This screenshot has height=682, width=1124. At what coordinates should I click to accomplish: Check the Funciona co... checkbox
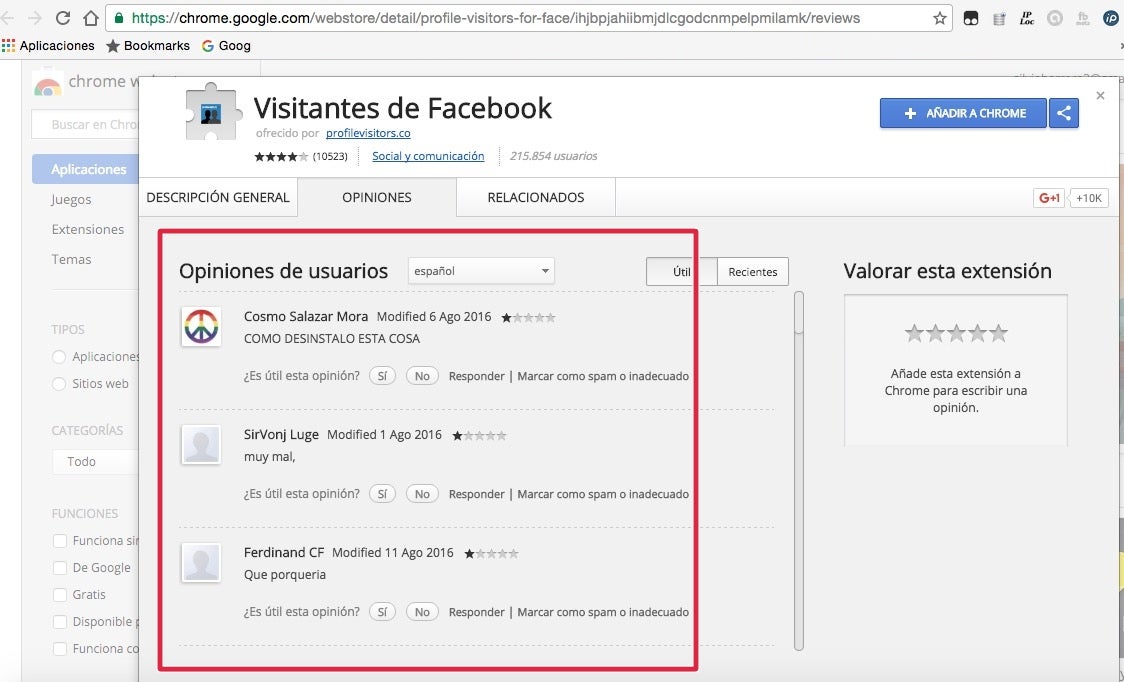coord(60,649)
